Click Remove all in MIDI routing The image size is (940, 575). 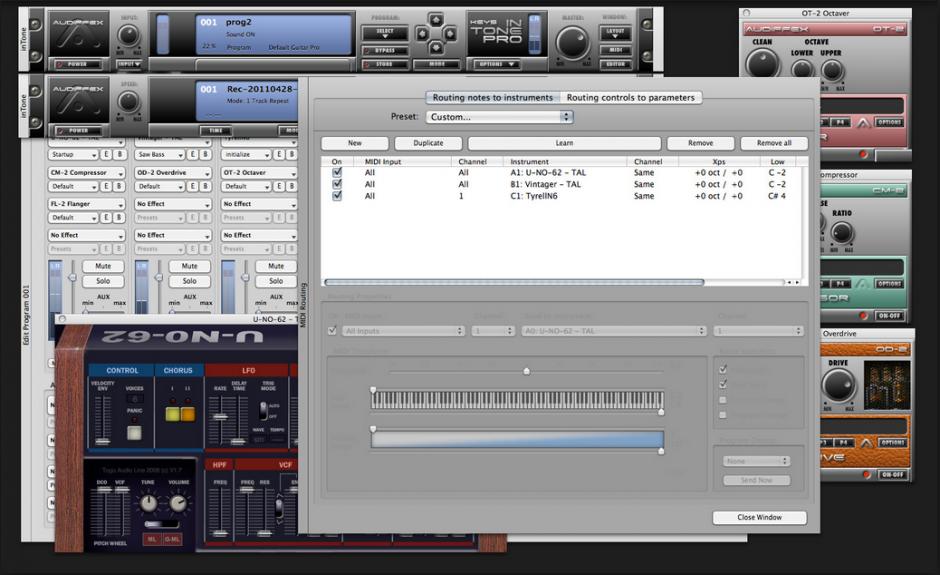774,143
